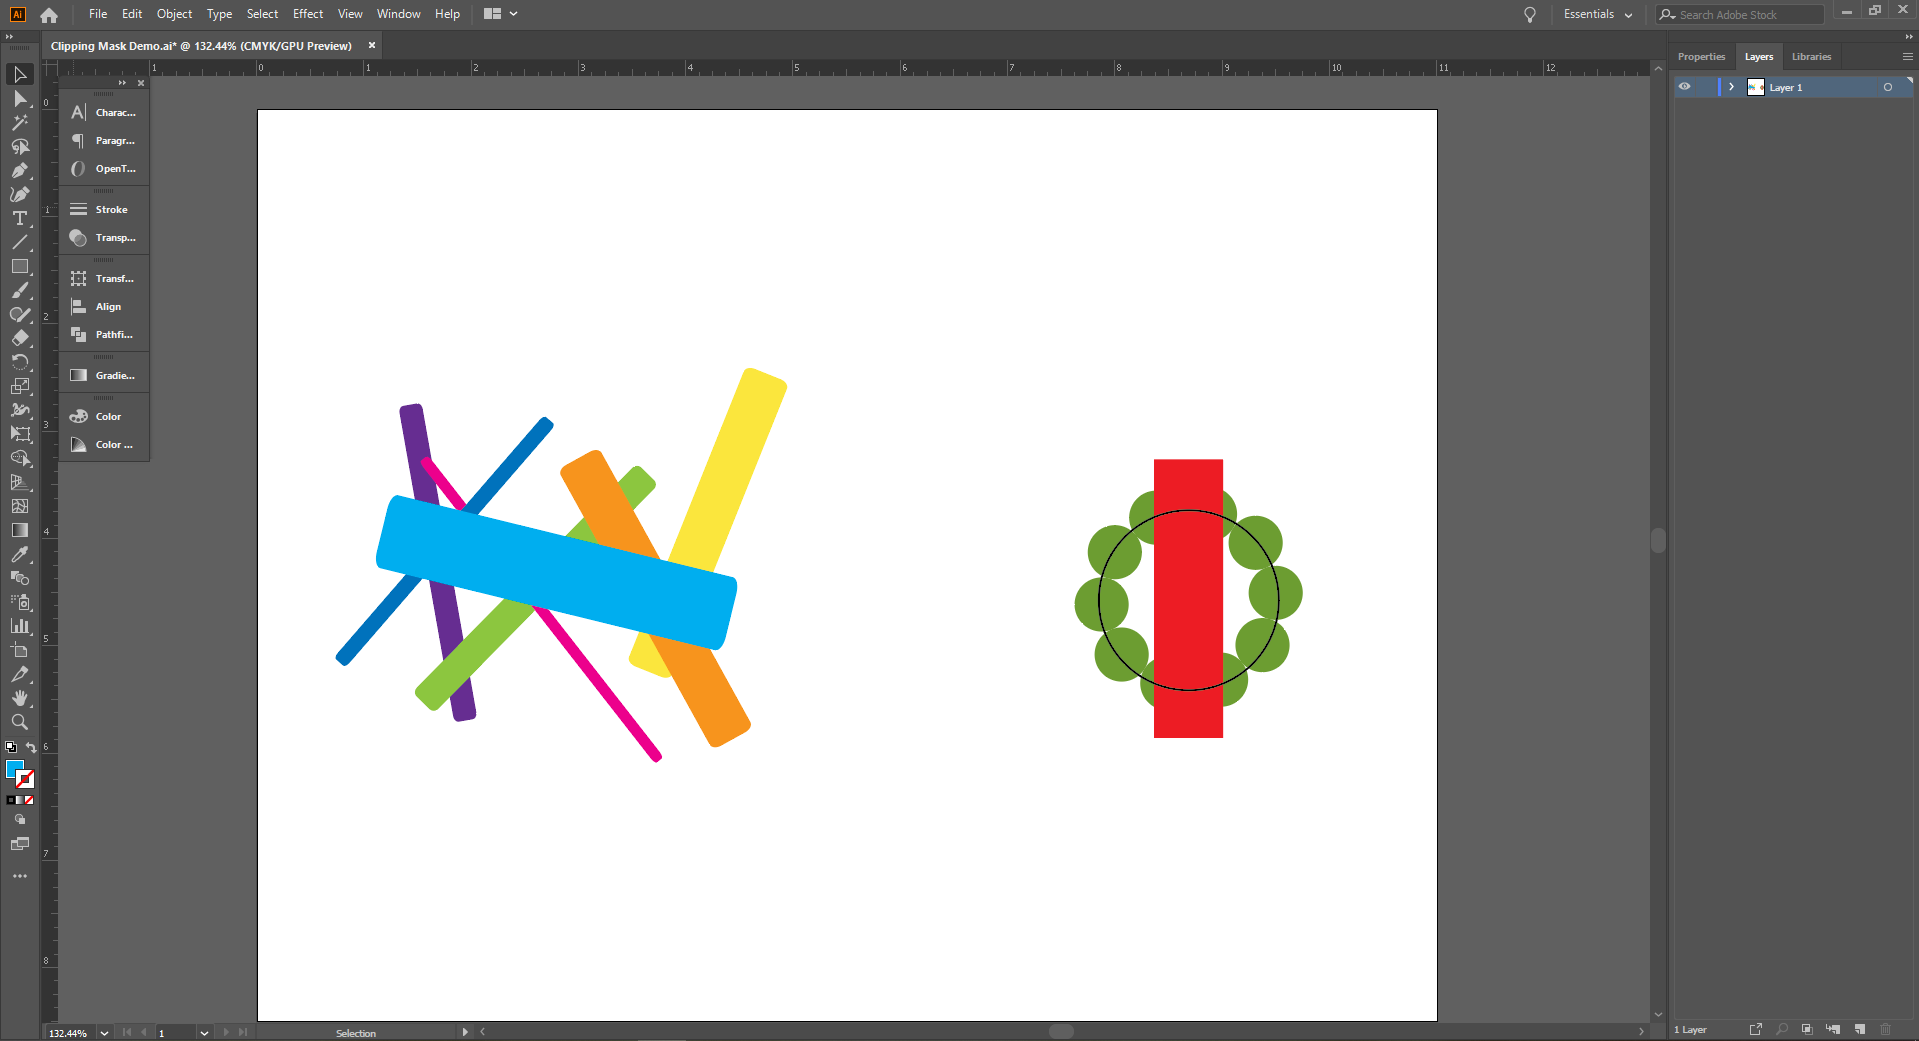Select the Selection tool
The height and width of the screenshot is (1041, 1919).
click(x=20, y=75)
